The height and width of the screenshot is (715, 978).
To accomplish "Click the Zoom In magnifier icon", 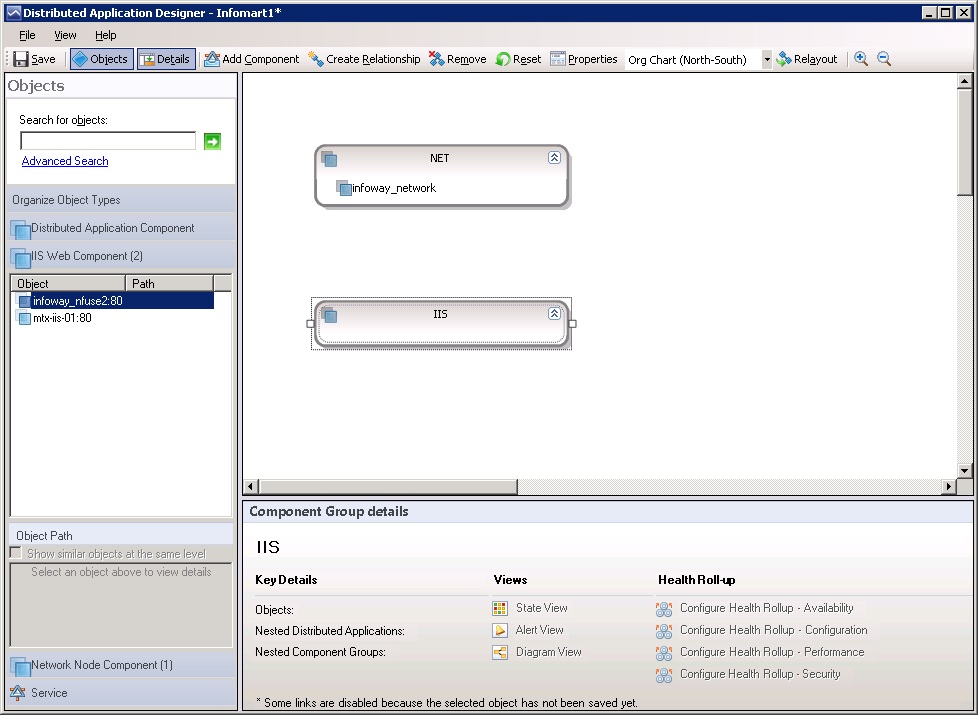I will click(861, 59).
